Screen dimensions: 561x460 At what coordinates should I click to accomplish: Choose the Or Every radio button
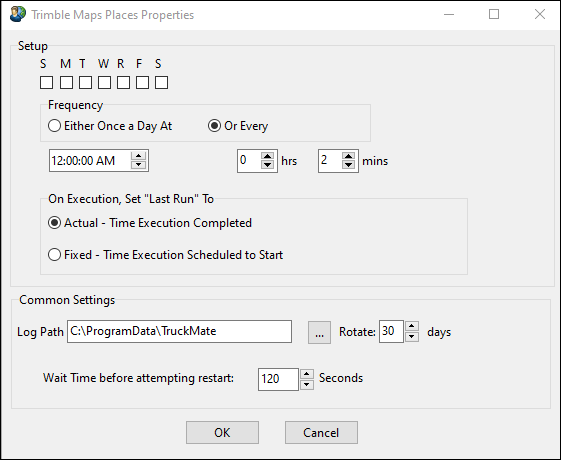pos(238,126)
